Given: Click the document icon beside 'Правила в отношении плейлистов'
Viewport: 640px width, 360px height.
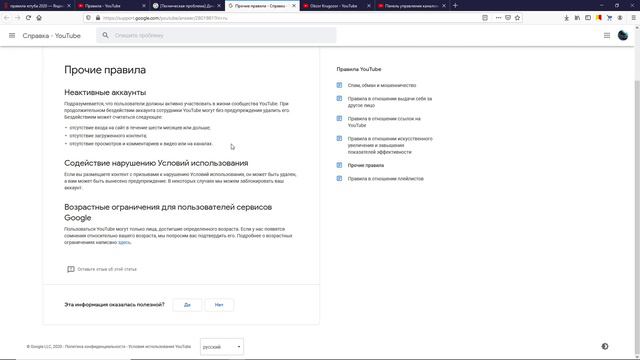Looking at the screenshot, I should point(339,178).
